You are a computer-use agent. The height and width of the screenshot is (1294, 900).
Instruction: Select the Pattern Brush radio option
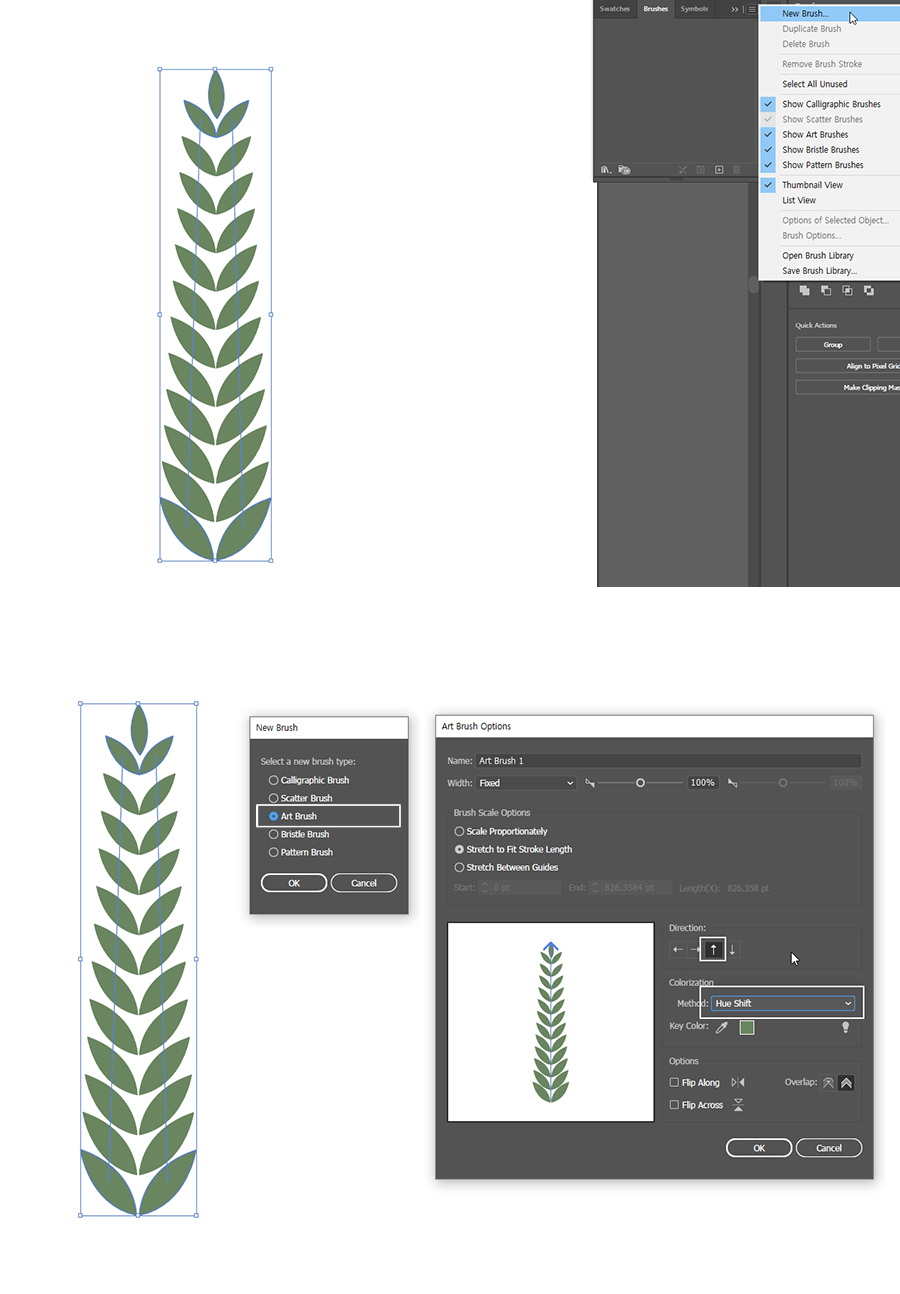click(x=274, y=852)
